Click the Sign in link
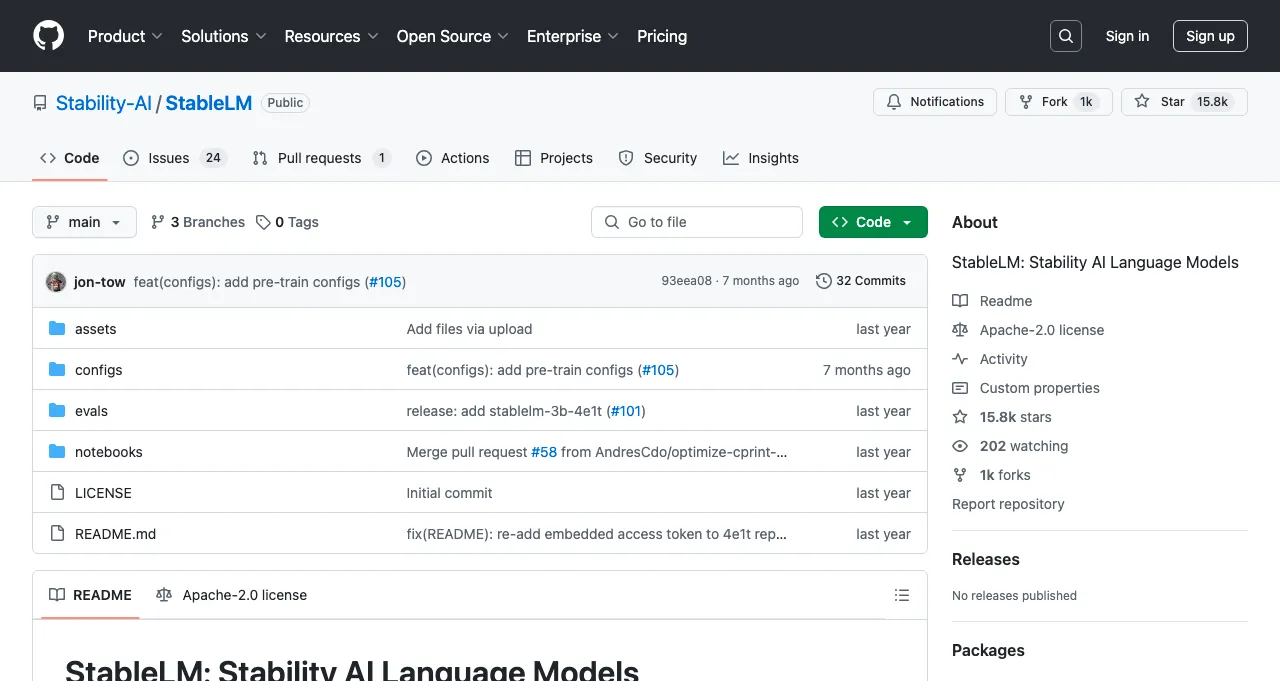The height and width of the screenshot is (681, 1280). (1127, 36)
